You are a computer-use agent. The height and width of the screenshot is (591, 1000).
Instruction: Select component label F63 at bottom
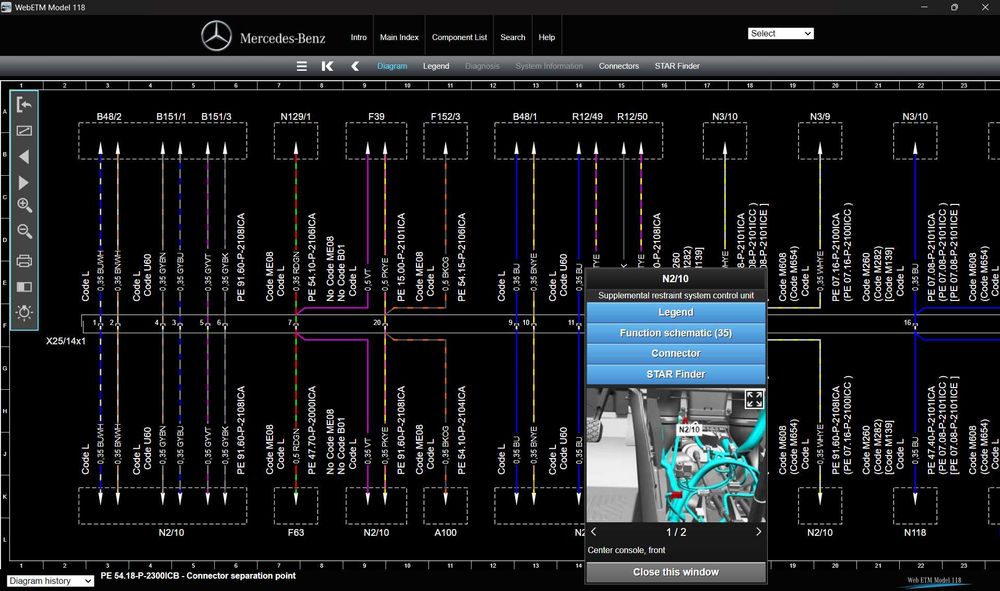296,532
